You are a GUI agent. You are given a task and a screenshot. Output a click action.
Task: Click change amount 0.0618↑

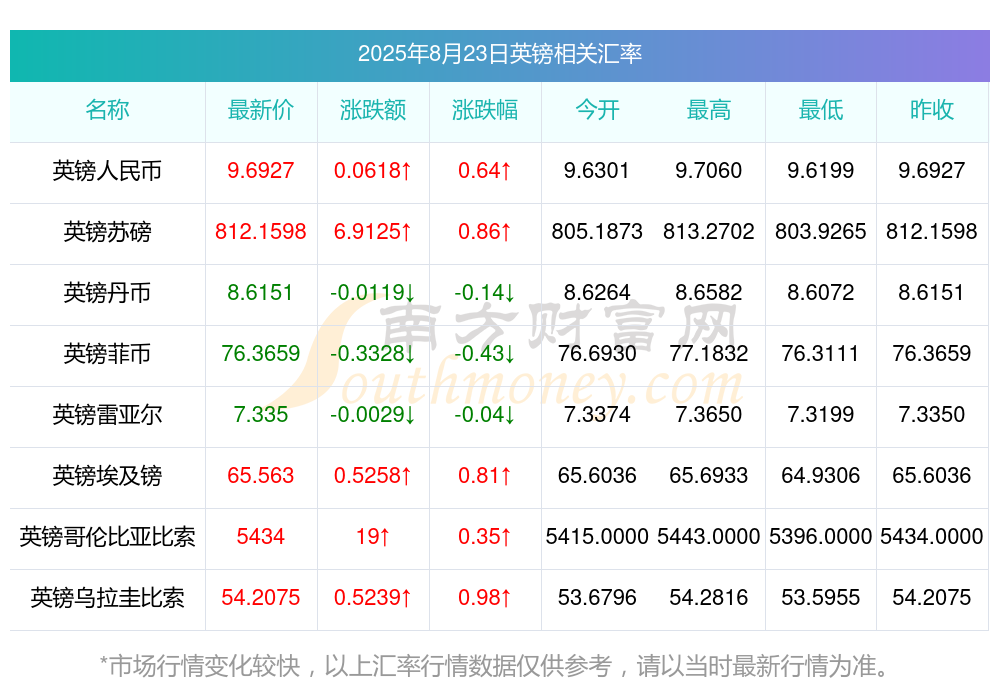point(372,171)
